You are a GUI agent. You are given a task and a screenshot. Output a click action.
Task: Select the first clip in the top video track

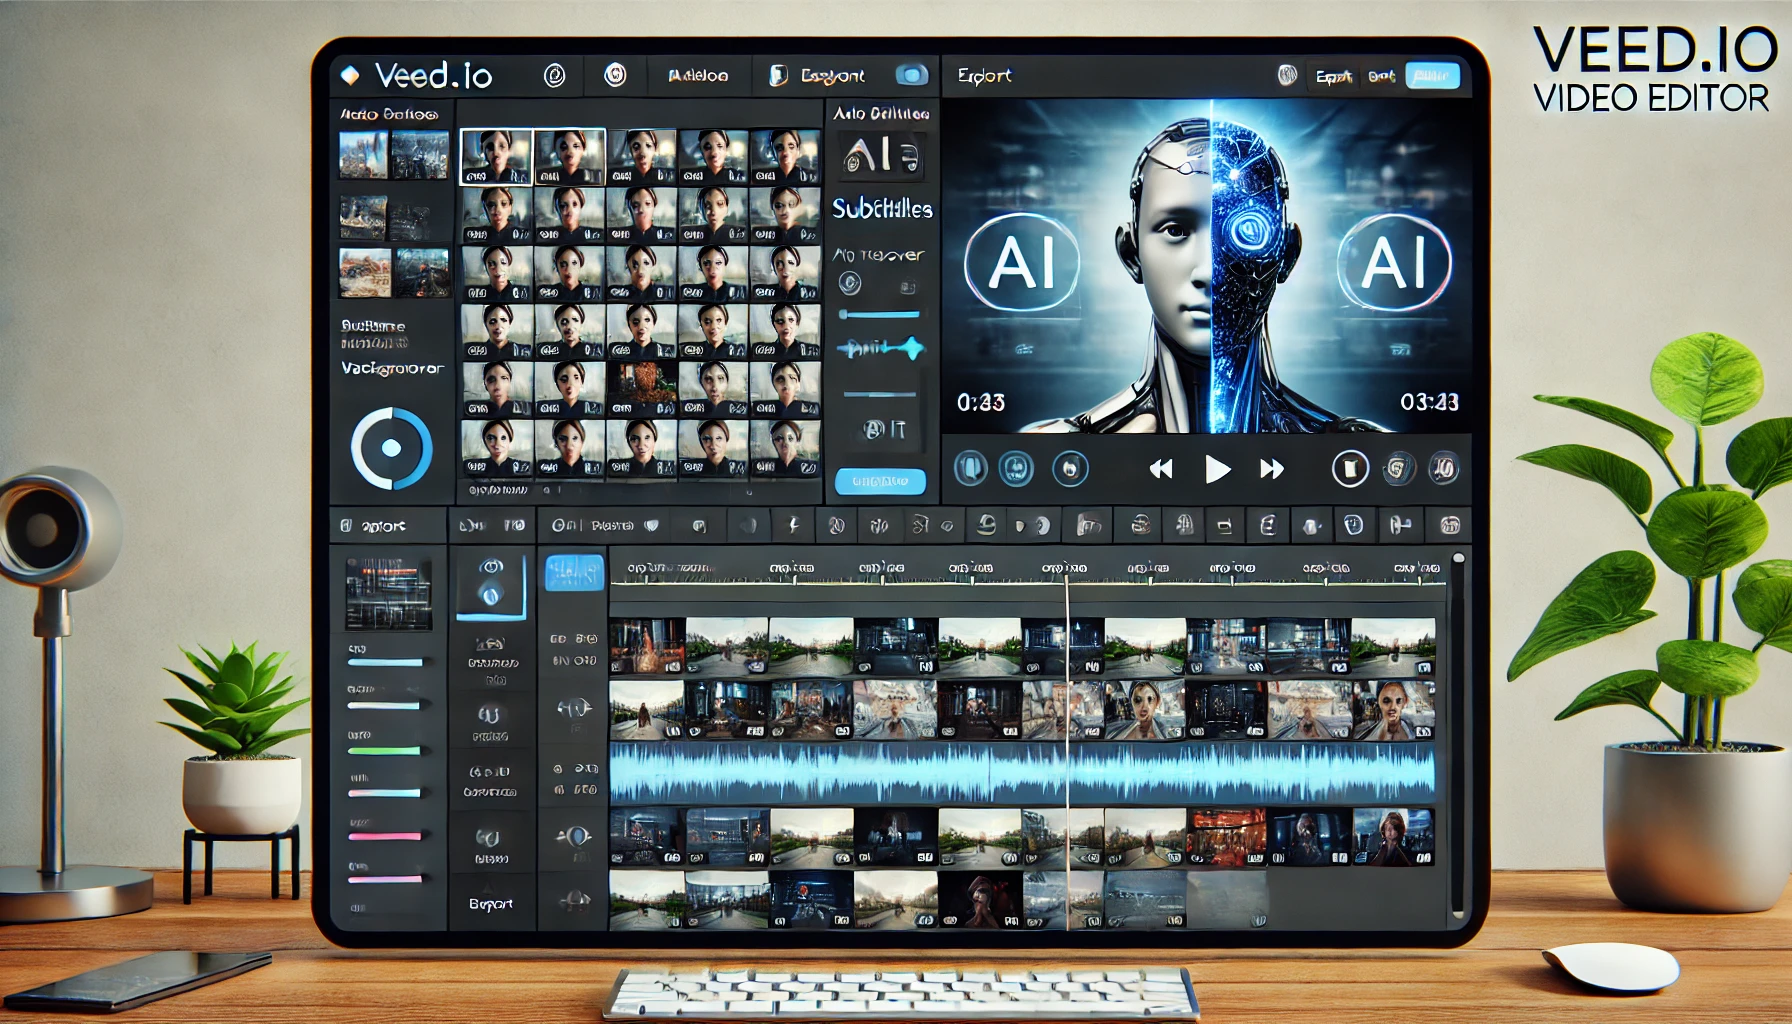647,645
